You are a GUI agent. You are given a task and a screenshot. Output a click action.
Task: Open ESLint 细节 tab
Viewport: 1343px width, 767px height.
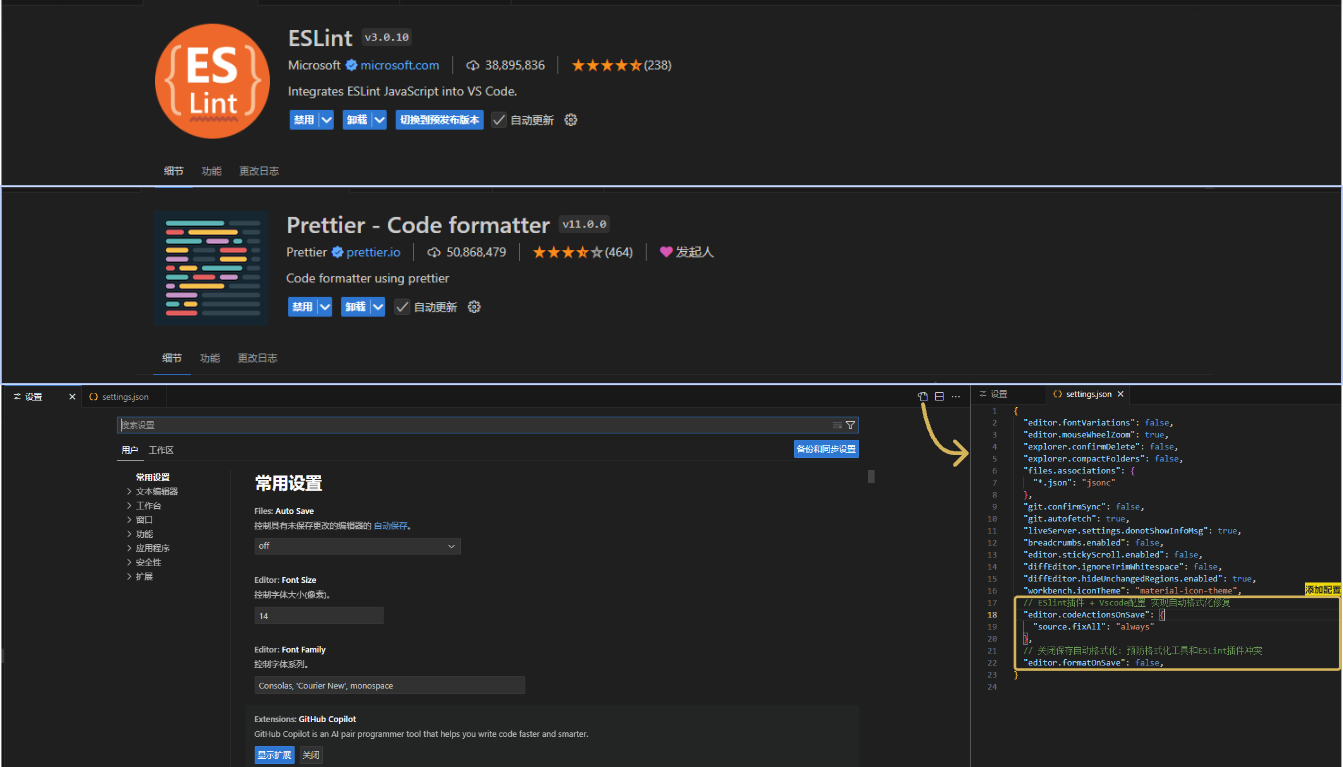point(174,171)
